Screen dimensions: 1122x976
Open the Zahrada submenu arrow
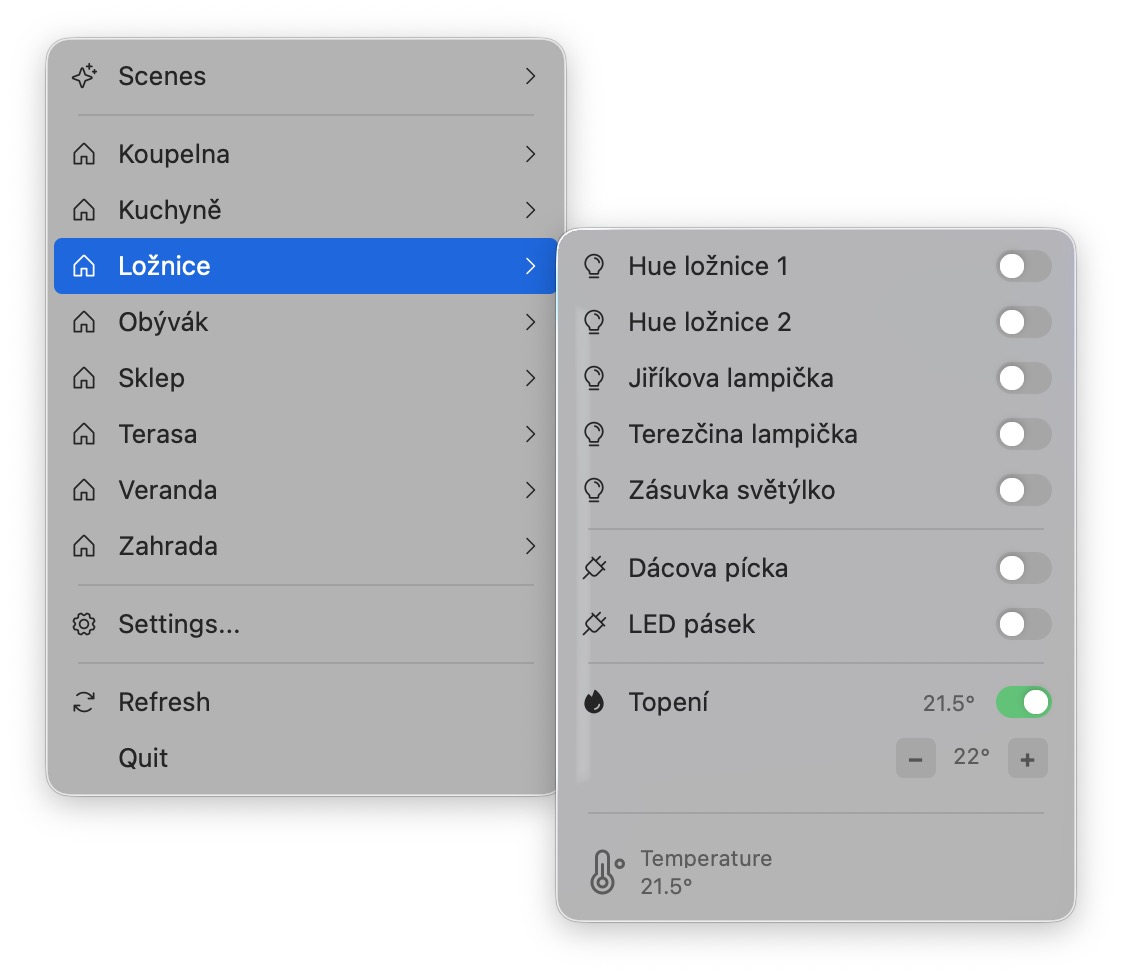pos(531,546)
